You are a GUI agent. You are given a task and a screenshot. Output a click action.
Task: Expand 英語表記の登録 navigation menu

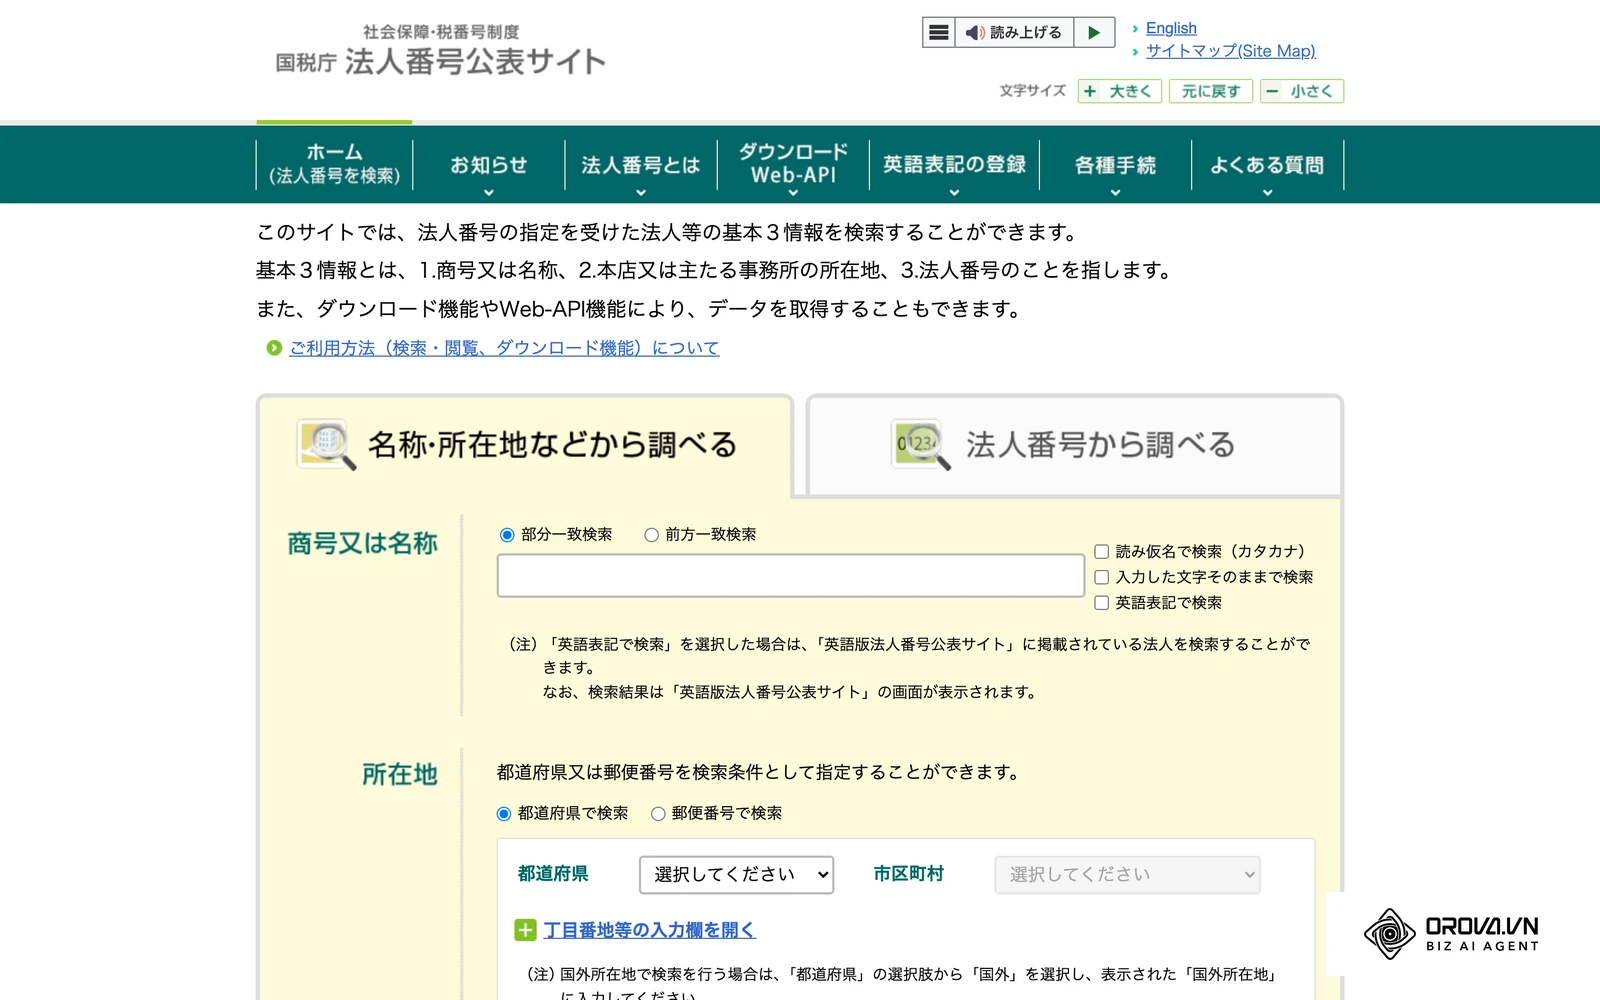pos(954,166)
